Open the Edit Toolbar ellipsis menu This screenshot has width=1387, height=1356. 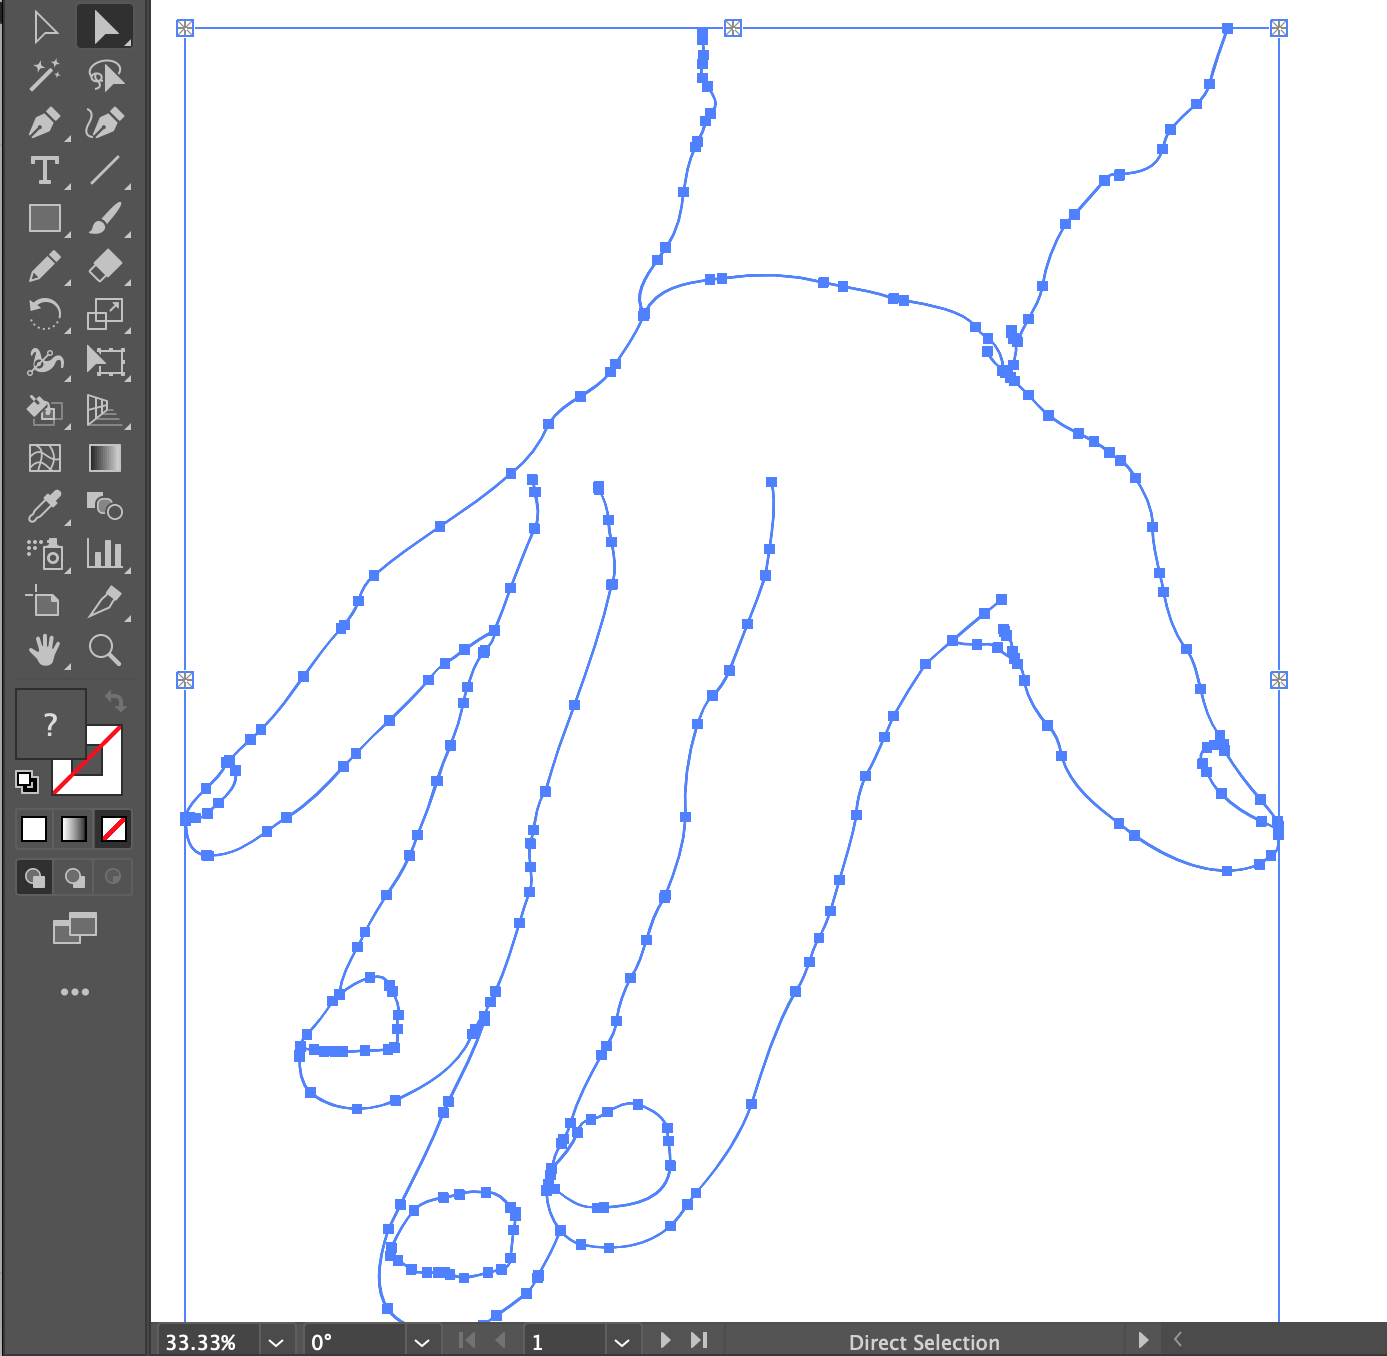pyautogui.click(x=77, y=991)
